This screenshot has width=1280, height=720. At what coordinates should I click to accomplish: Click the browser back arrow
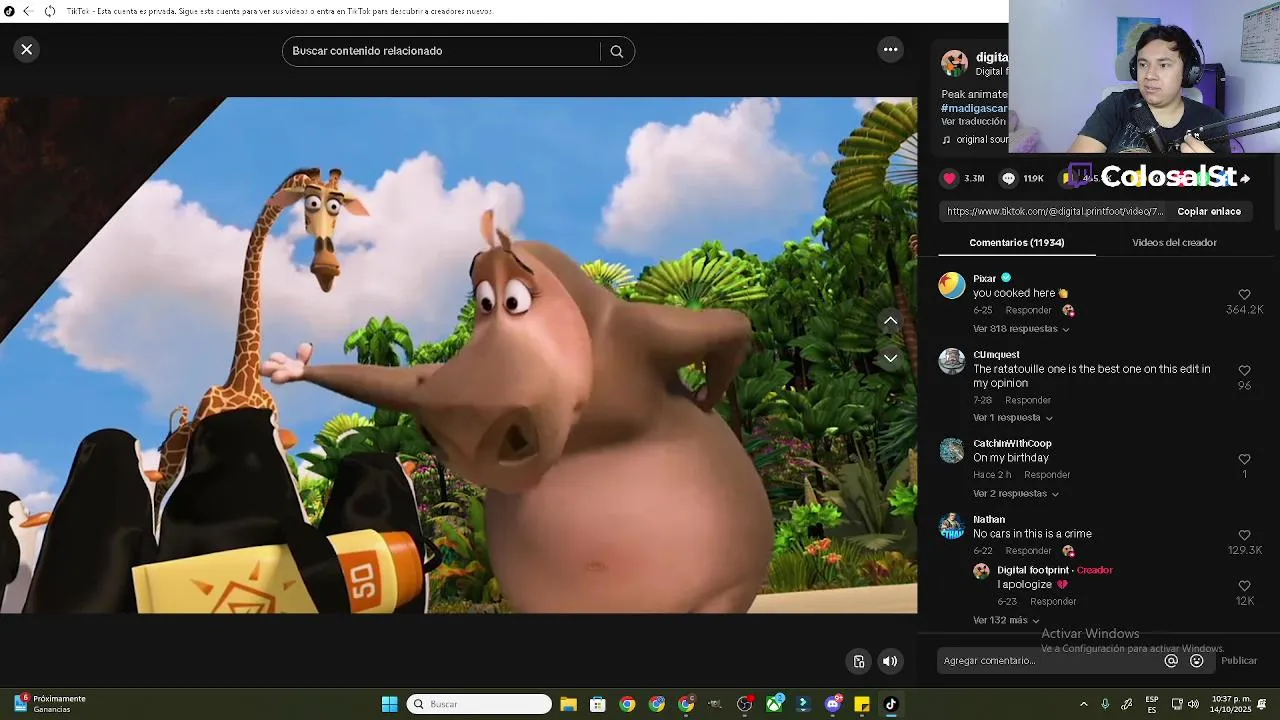click(x=28, y=11)
